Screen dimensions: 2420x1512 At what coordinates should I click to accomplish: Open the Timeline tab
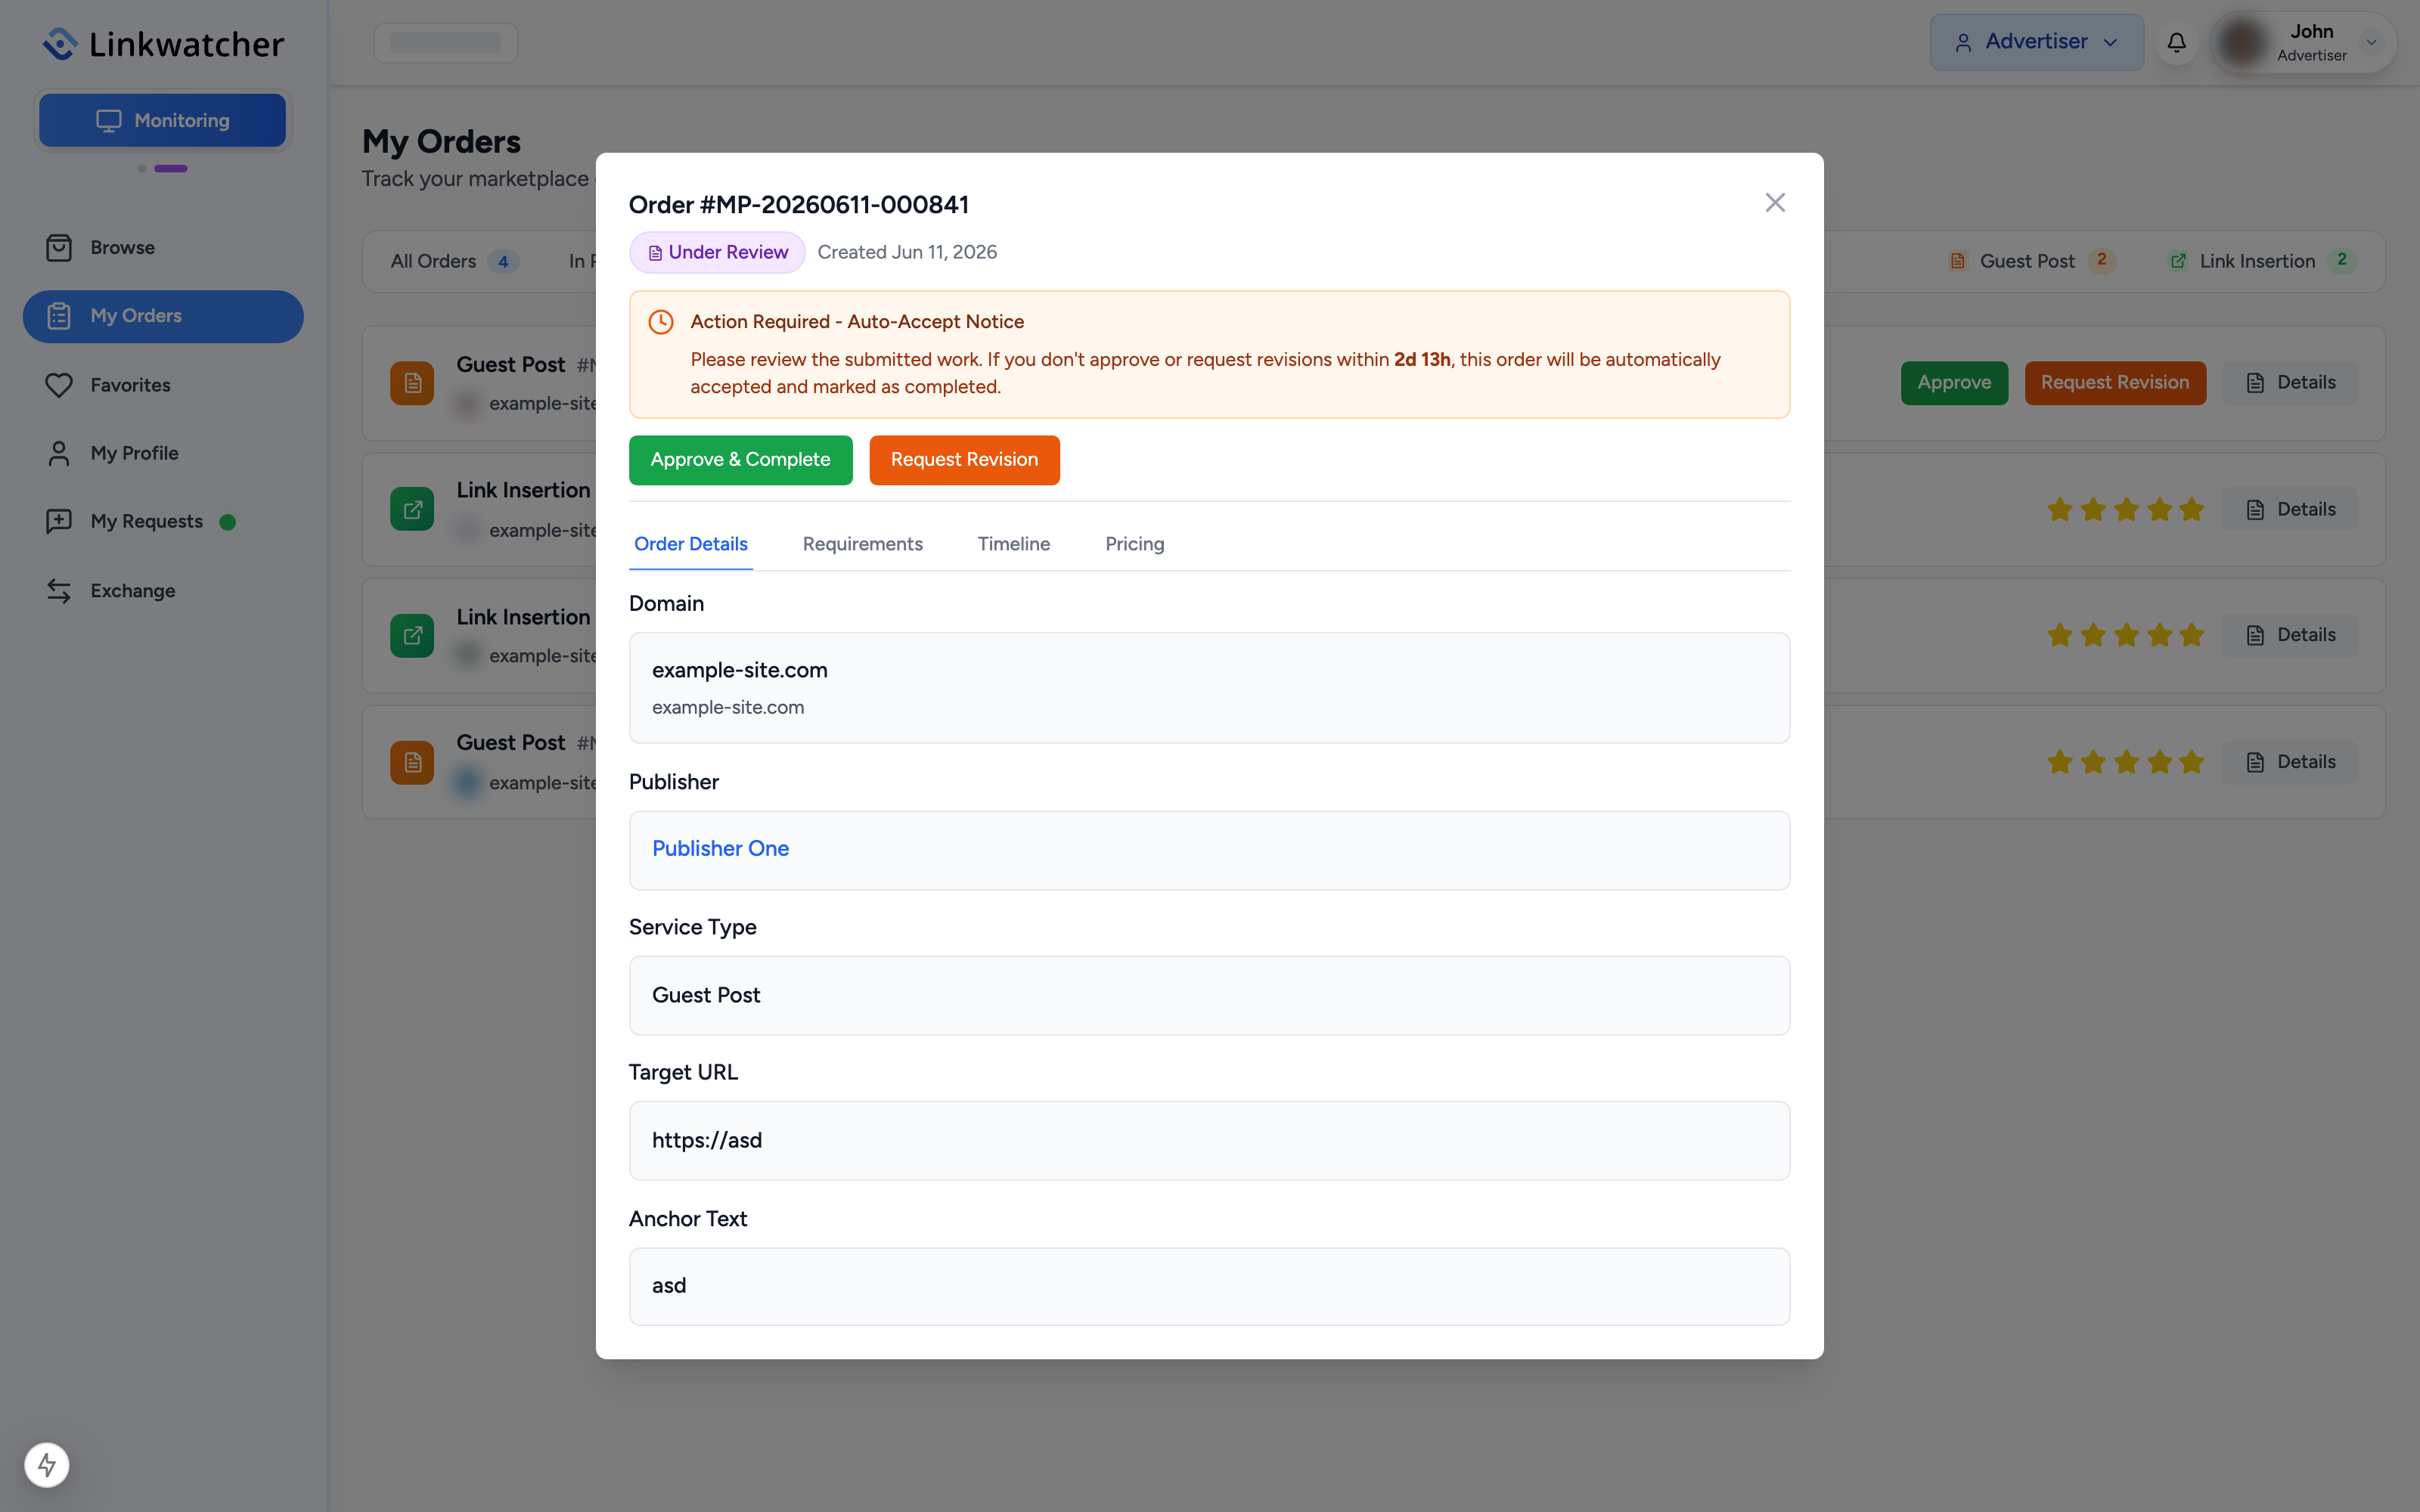pyautogui.click(x=1013, y=544)
